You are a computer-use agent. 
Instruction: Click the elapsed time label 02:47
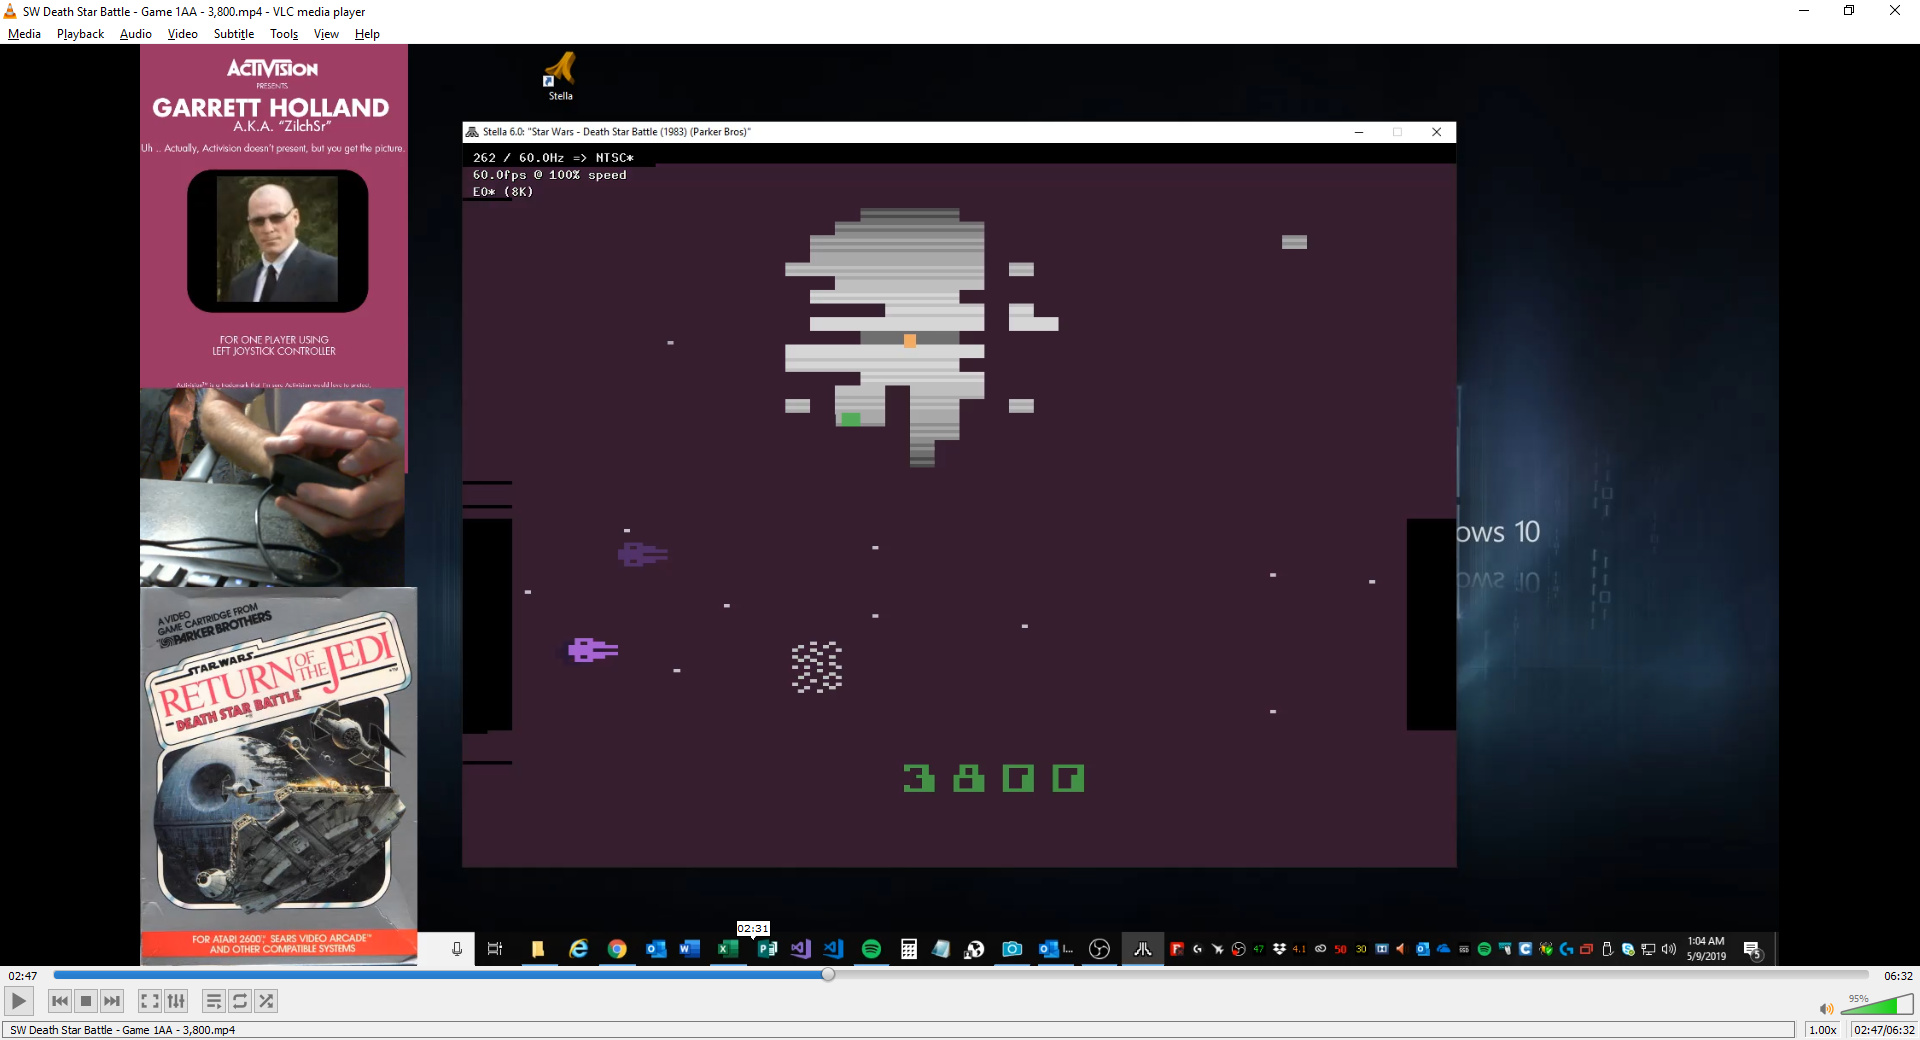click(x=23, y=976)
